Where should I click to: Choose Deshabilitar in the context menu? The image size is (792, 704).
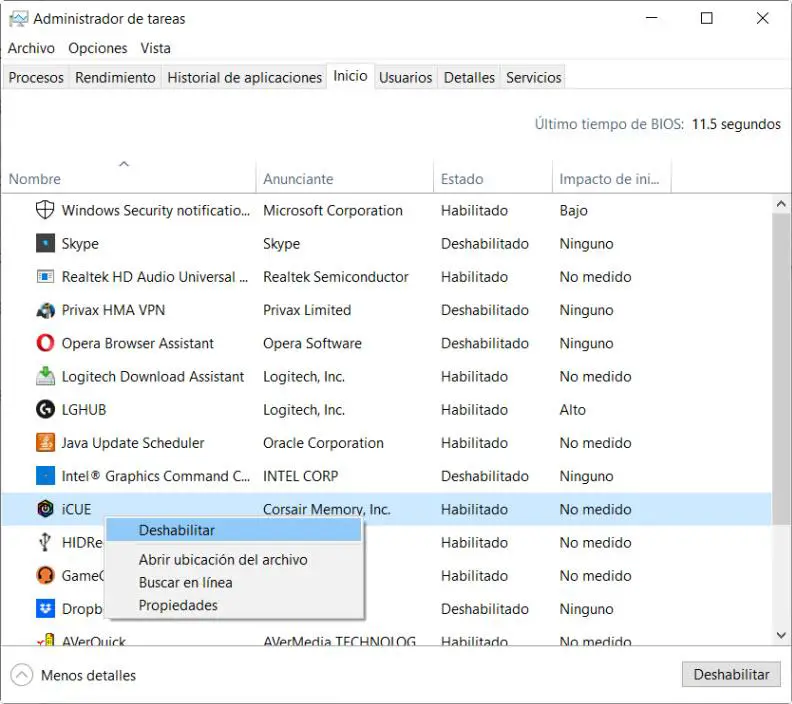coord(177,530)
